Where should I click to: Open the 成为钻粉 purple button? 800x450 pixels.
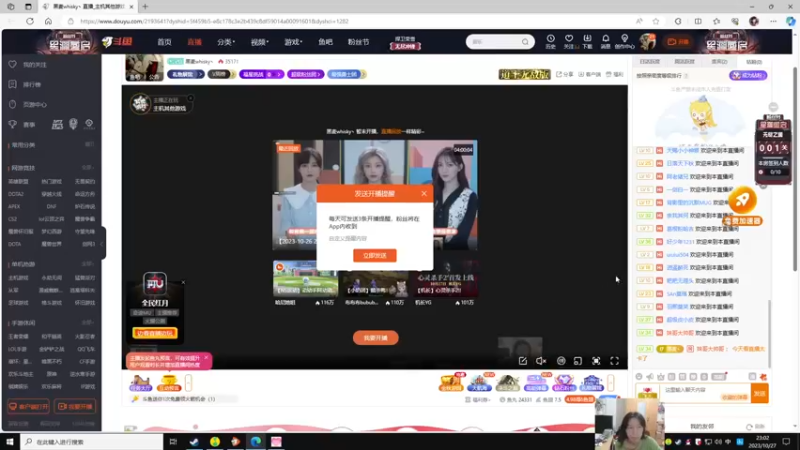click(747, 76)
